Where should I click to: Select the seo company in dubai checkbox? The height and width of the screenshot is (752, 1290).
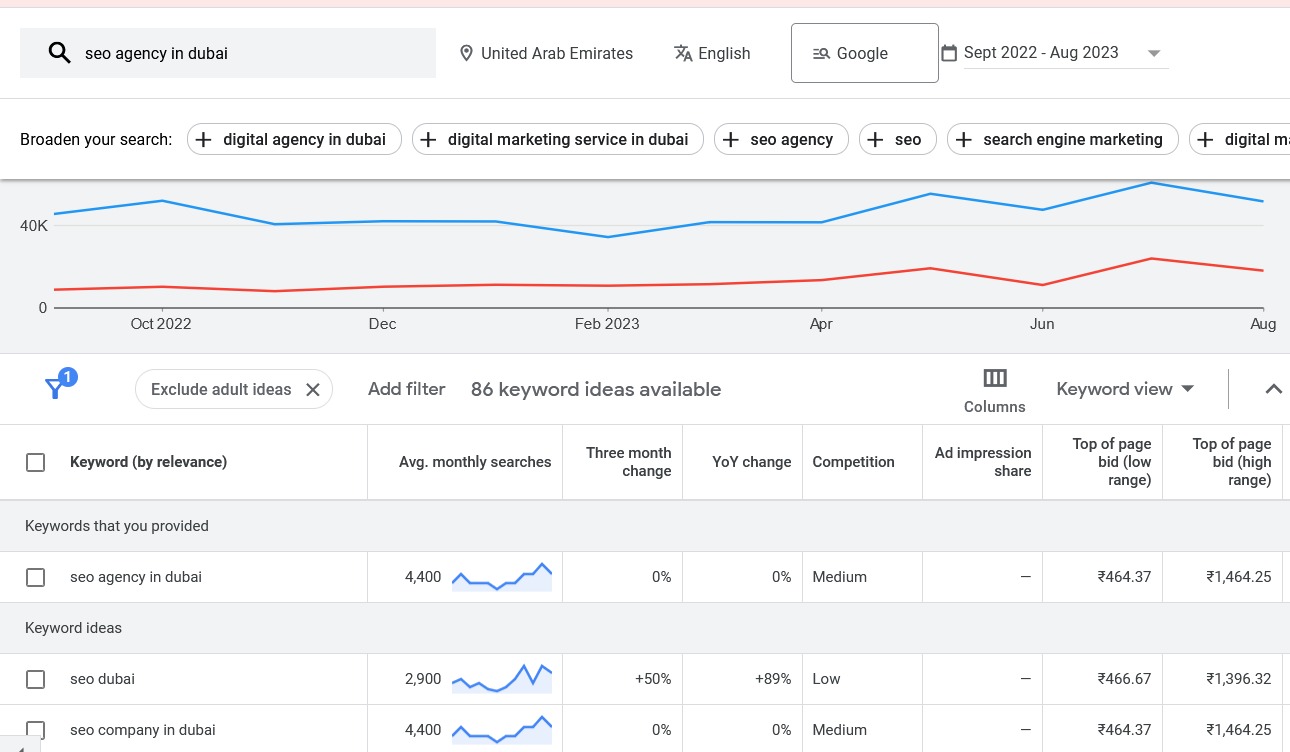click(x=36, y=730)
